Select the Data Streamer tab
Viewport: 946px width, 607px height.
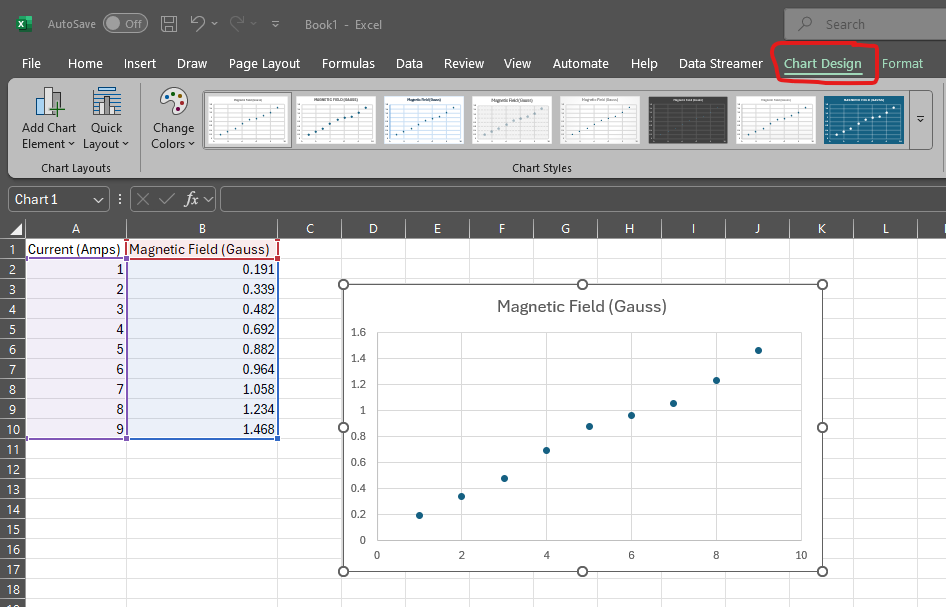(x=720, y=63)
